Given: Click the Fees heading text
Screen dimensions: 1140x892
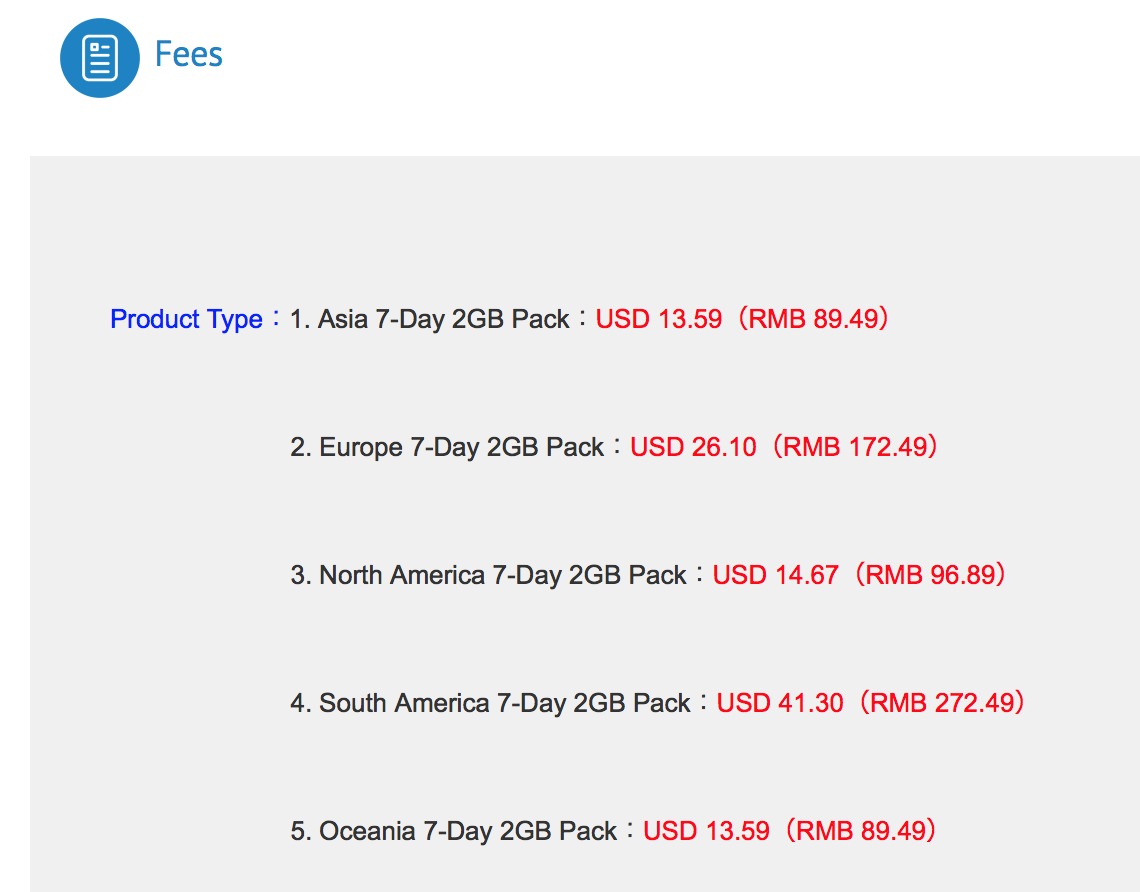Looking at the screenshot, I should 188,54.
